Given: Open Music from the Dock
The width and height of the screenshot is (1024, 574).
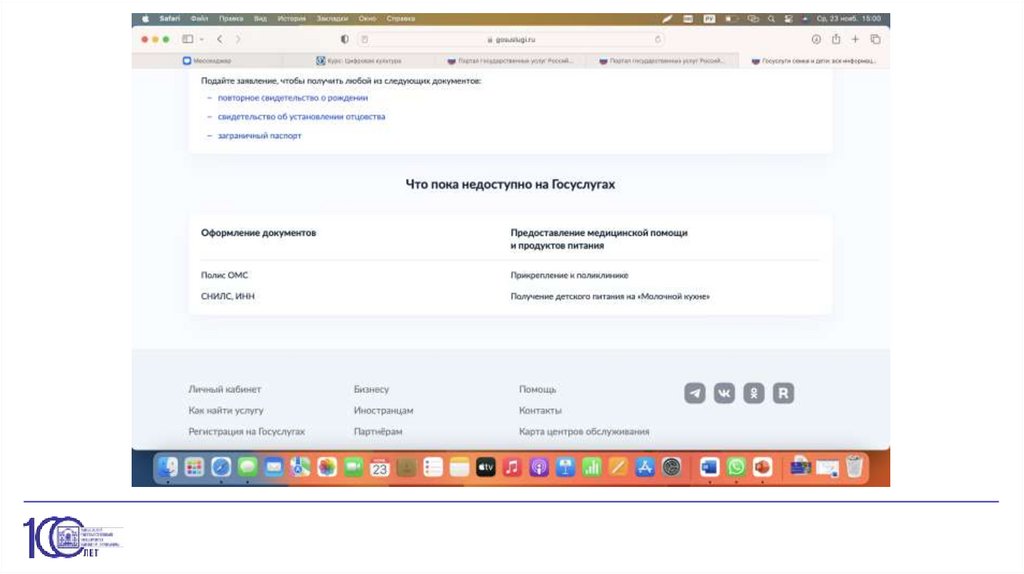Looking at the screenshot, I should 512,468.
